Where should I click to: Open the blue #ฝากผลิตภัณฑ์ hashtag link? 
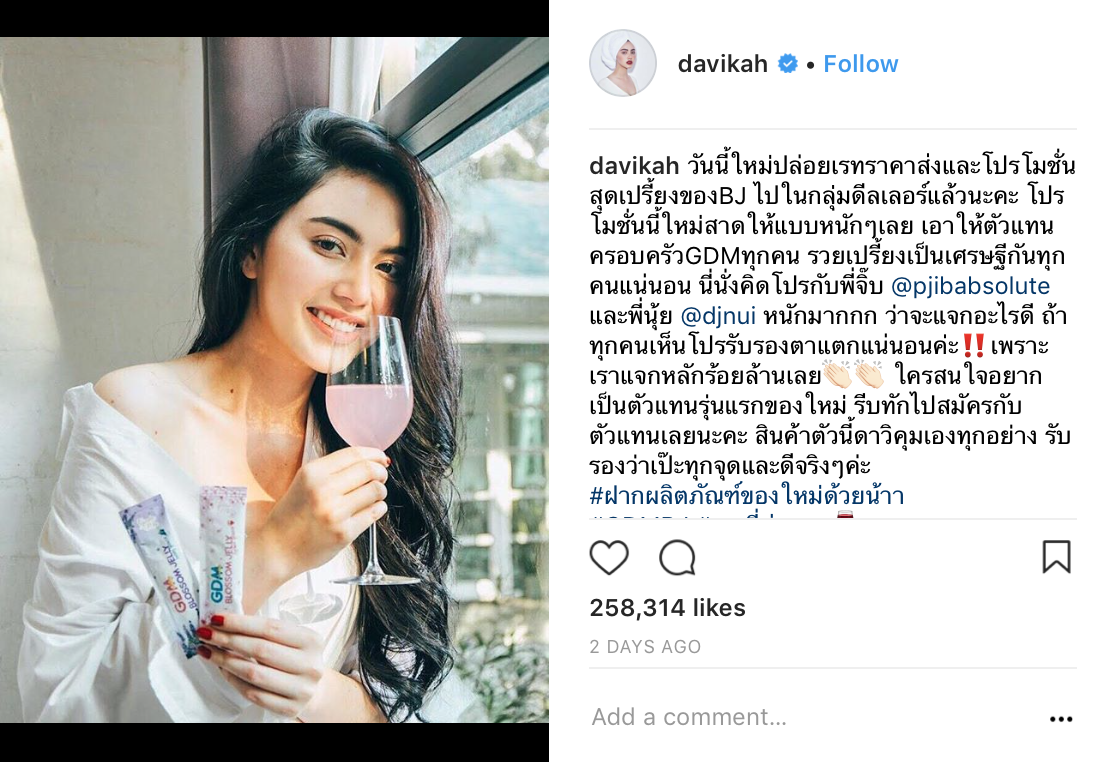[x=747, y=495]
